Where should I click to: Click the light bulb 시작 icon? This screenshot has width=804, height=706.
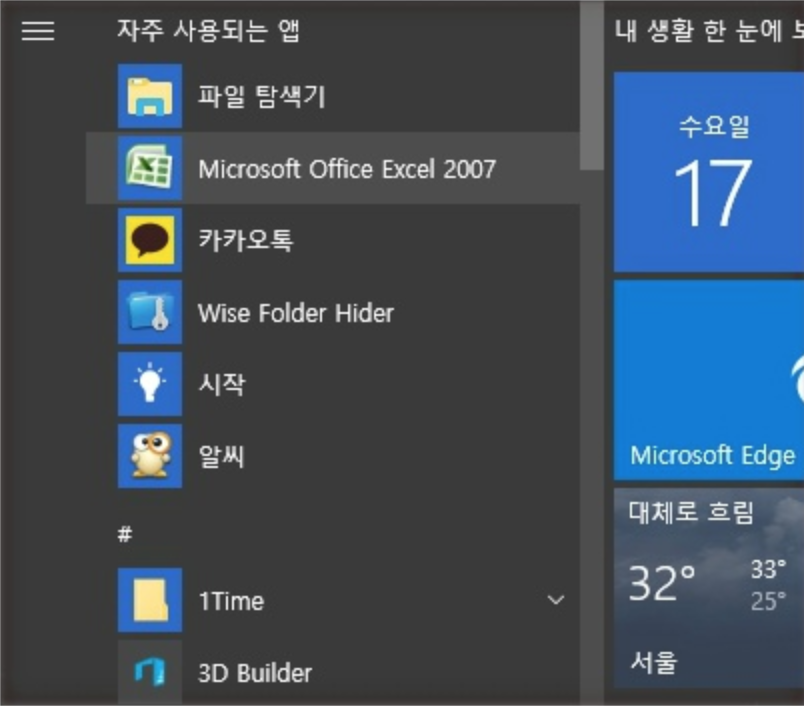(x=150, y=384)
